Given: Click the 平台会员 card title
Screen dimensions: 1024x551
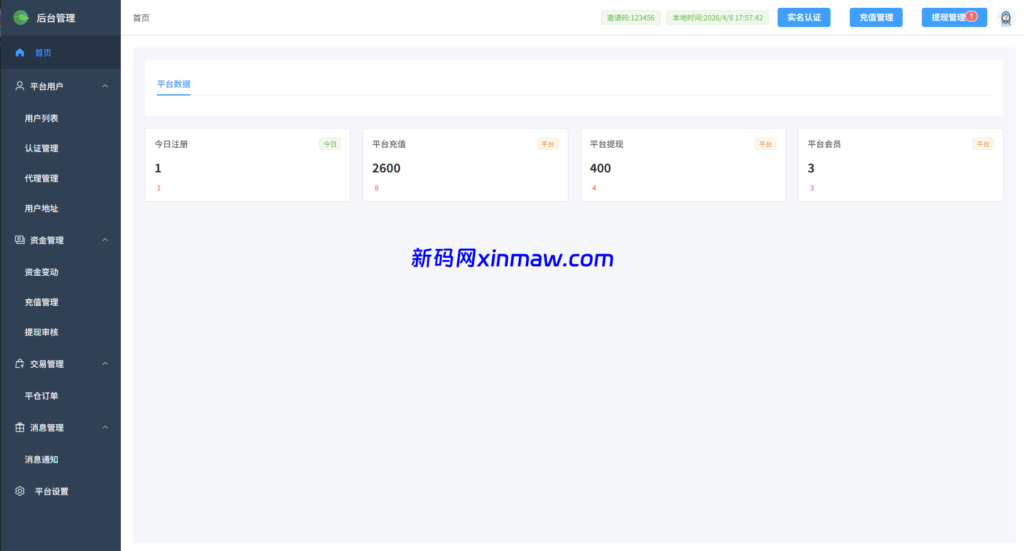Looking at the screenshot, I should 824,144.
